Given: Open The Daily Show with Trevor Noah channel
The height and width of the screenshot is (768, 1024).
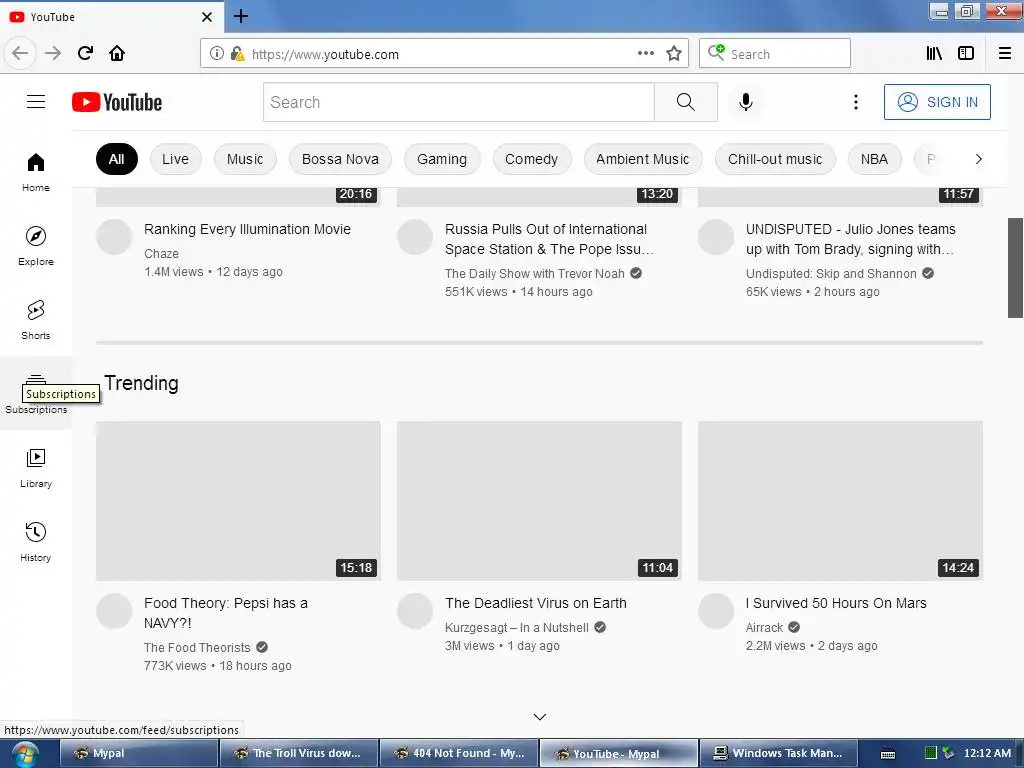Looking at the screenshot, I should (535, 274).
